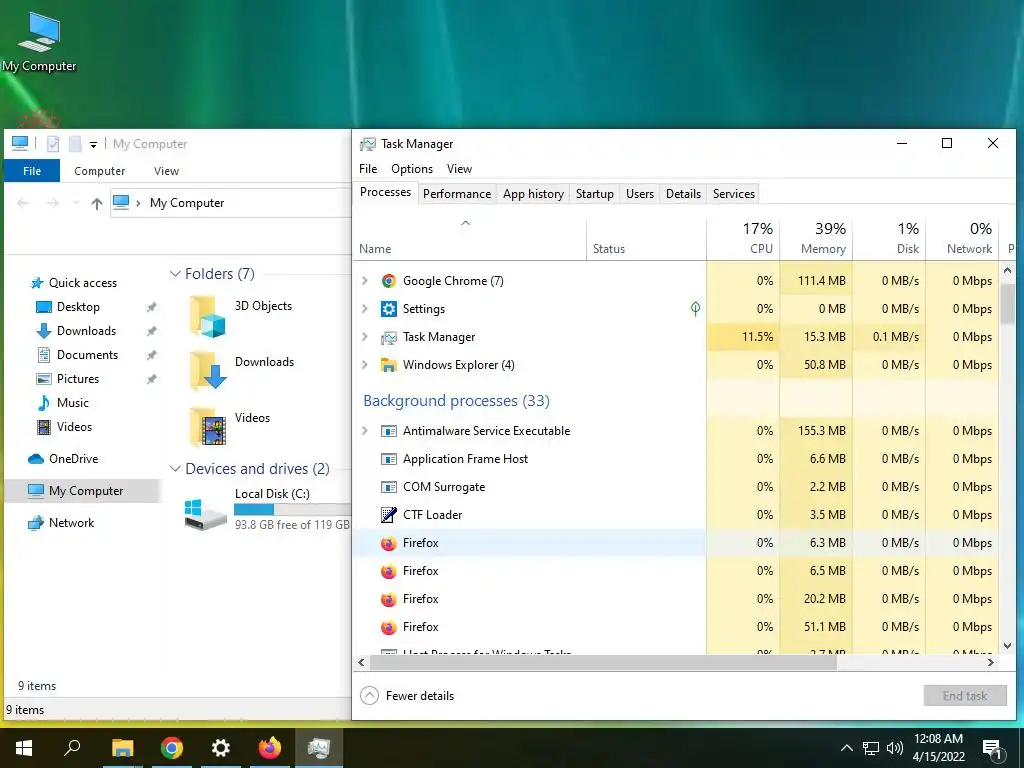1024x768 pixels.
Task: Switch to the Performance tab
Action: [456, 194]
